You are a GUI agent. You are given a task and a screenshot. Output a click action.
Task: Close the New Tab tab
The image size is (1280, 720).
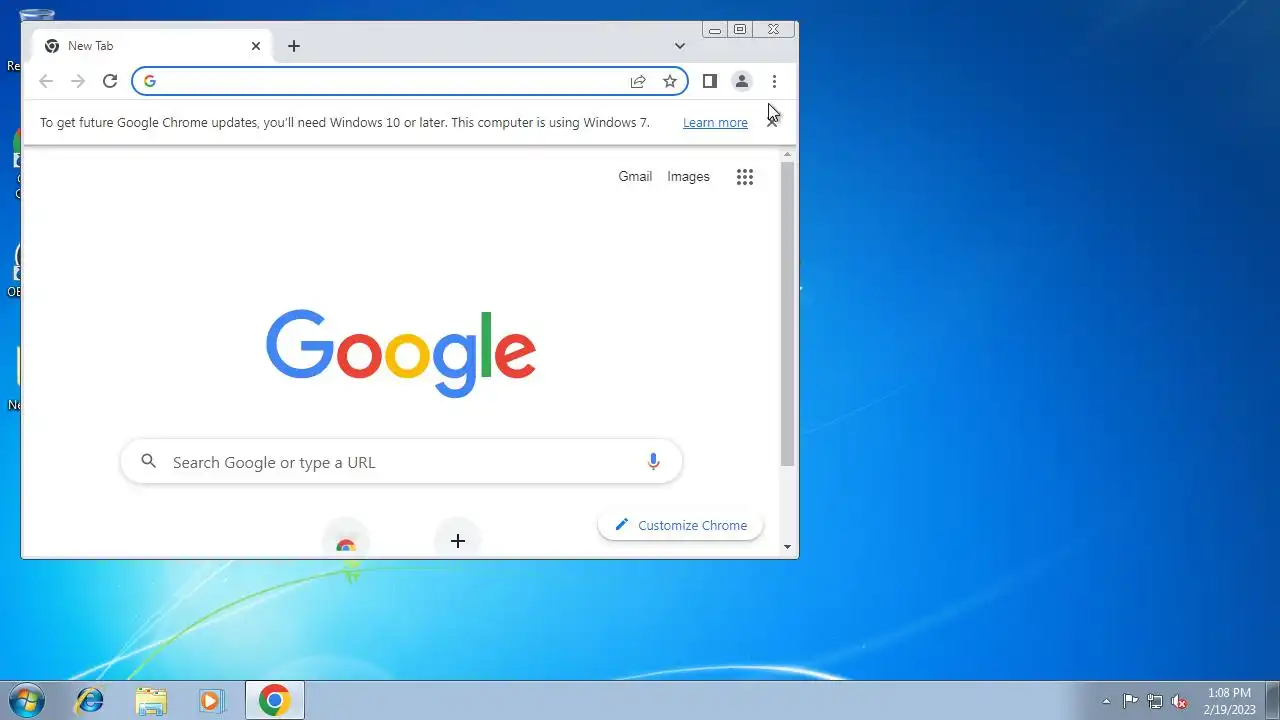pyautogui.click(x=255, y=46)
